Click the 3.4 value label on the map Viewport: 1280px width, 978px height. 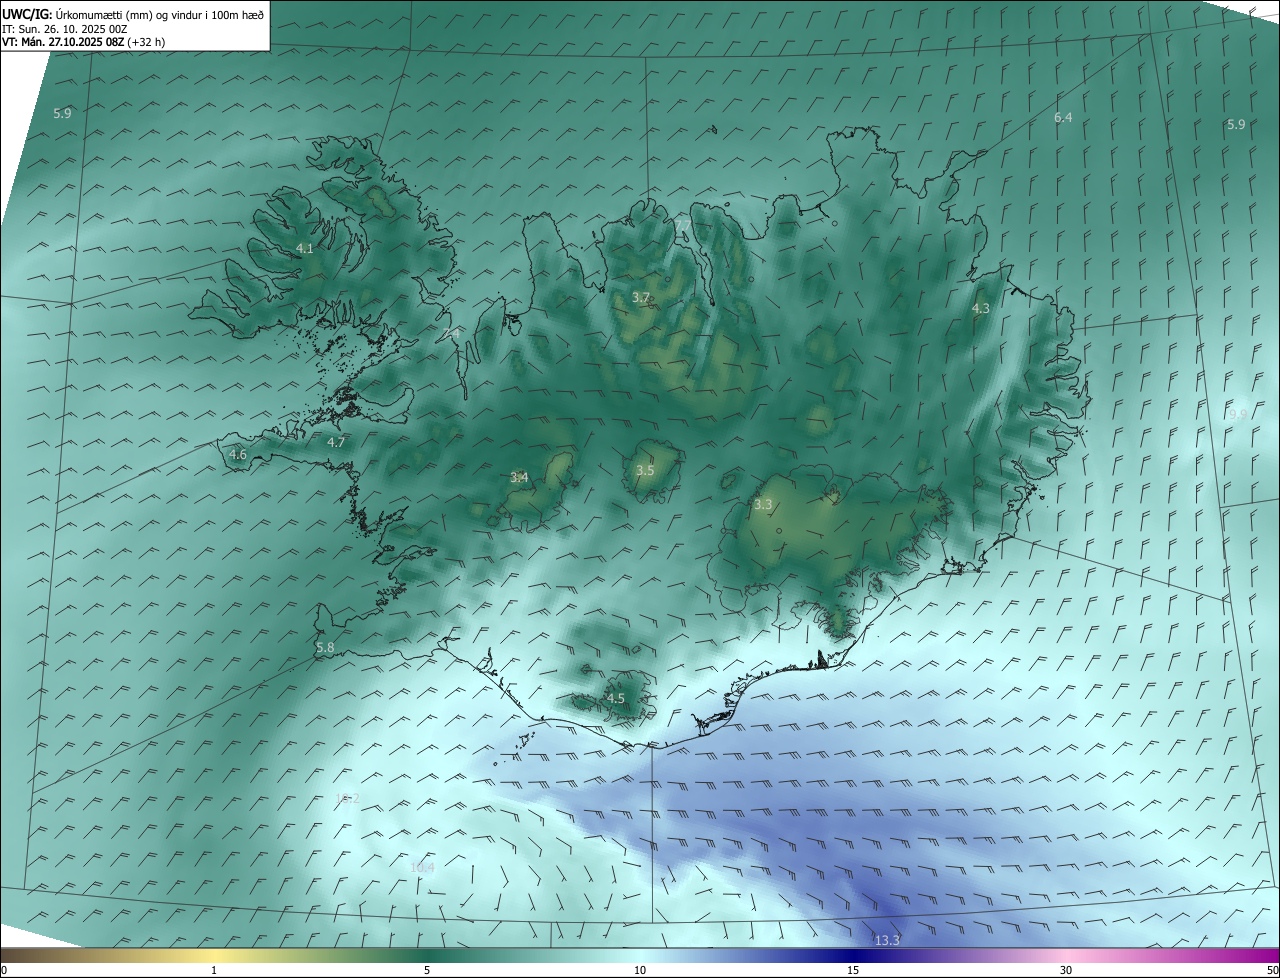pos(519,478)
